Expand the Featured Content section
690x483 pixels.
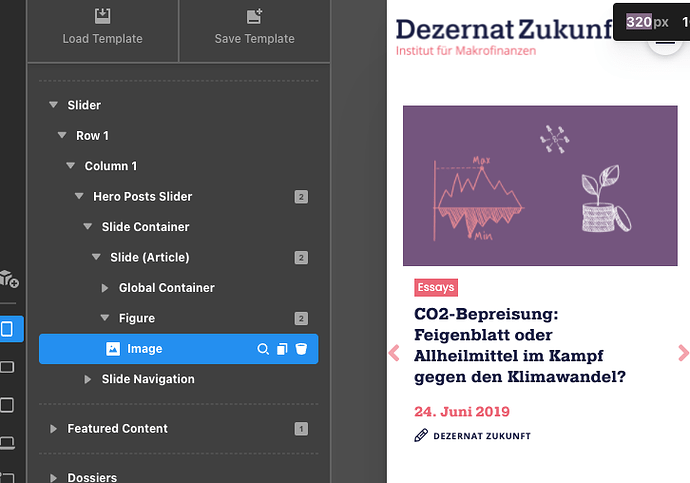pos(53,428)
